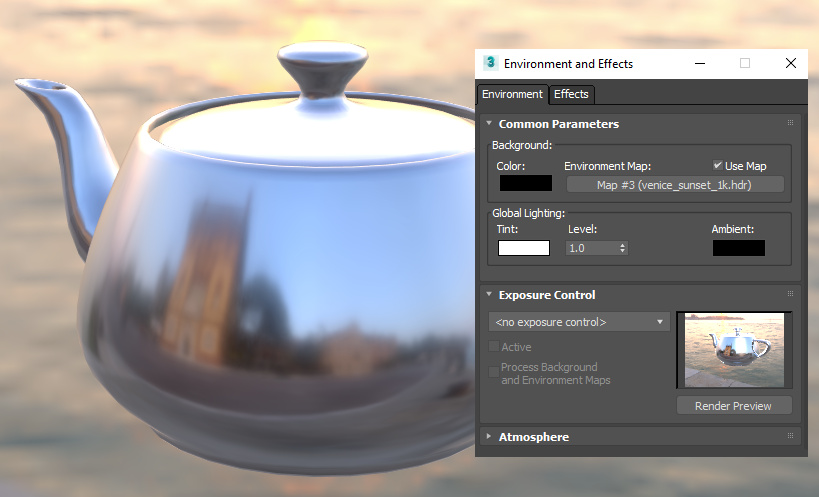Open the Ambient color swatch
Image resolution: width=819 pixels, height=497 pixels.
(x=739, y=248)
